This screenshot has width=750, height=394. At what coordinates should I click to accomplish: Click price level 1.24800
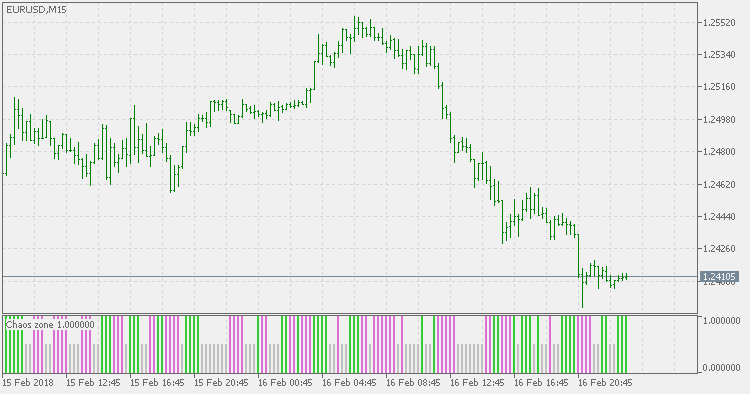[x=719, y=152]
